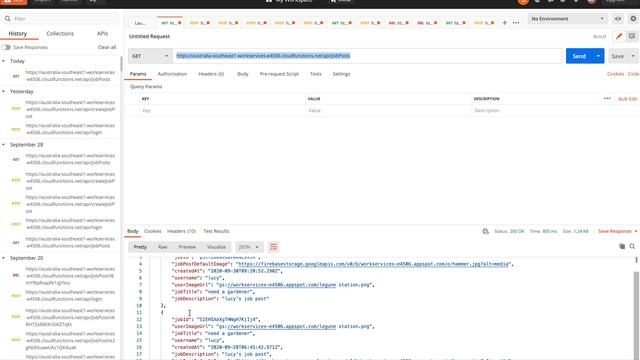Open the response Headers (10) tab

pyautogui.click(x=181, y=231)
